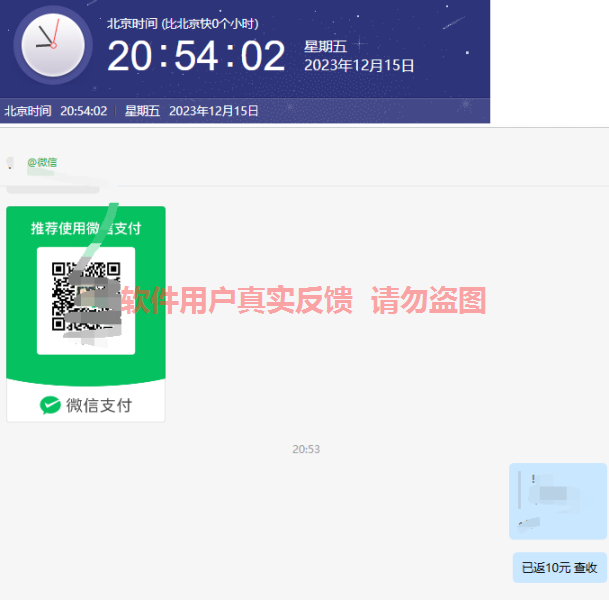The width and height of the screenshot is (609, 600).
Task: Click 星期五 in the bottom status strip
Action: tap(142, 111)
